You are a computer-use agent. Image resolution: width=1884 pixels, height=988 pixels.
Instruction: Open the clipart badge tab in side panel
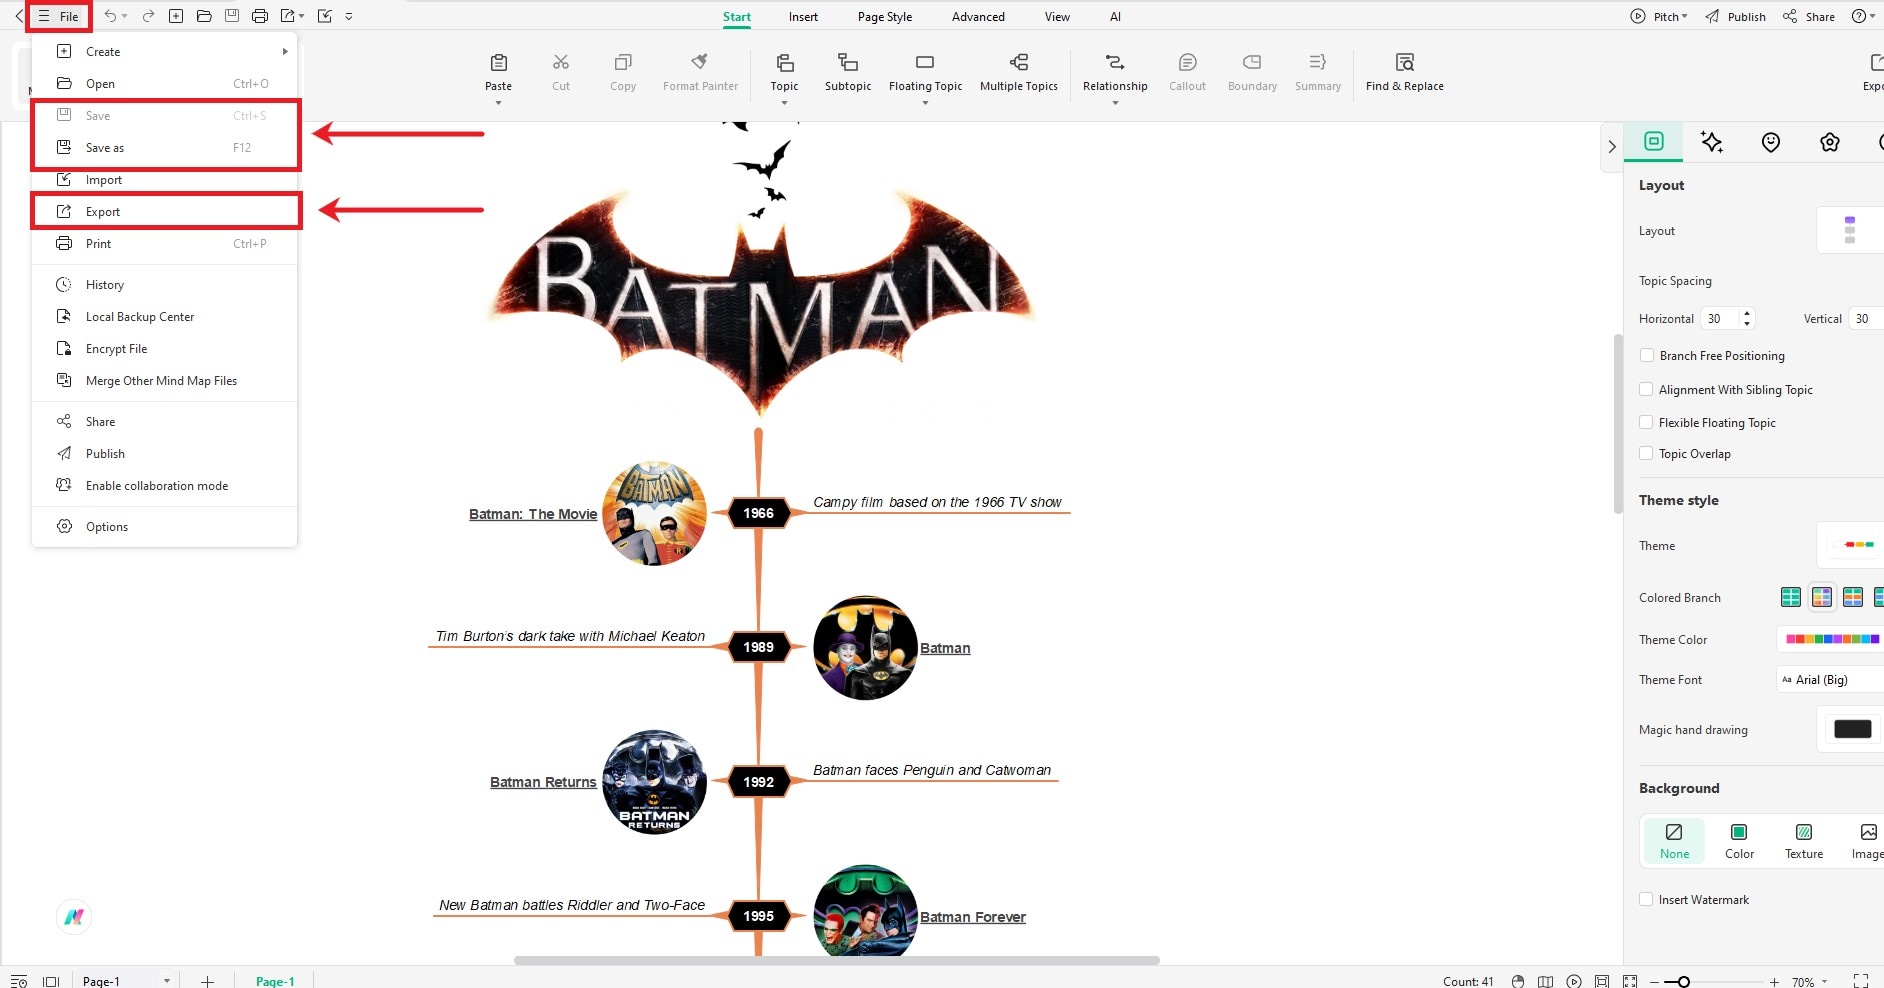[x=1830, y=142]
